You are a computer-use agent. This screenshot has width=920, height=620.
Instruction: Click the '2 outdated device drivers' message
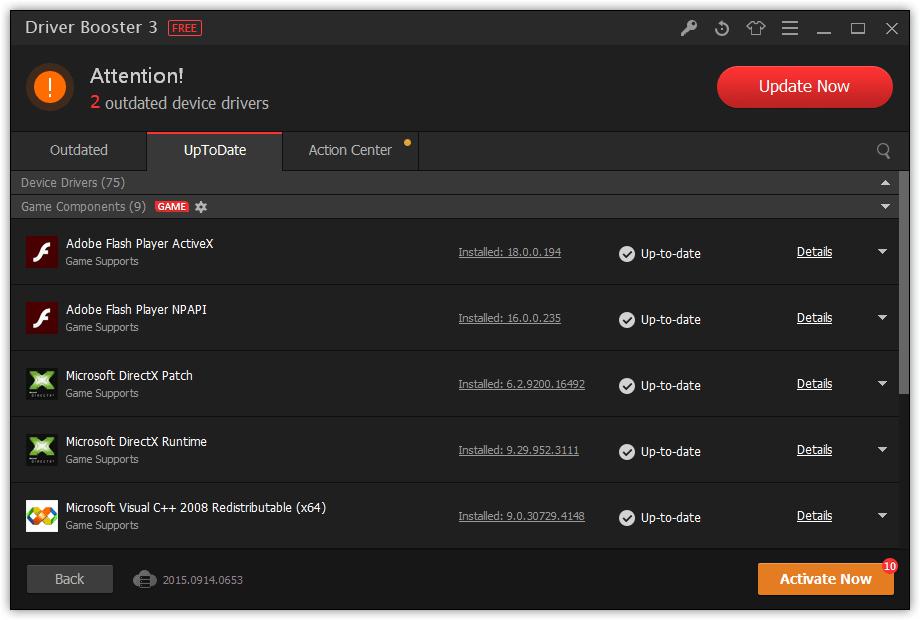coord(180,103)
